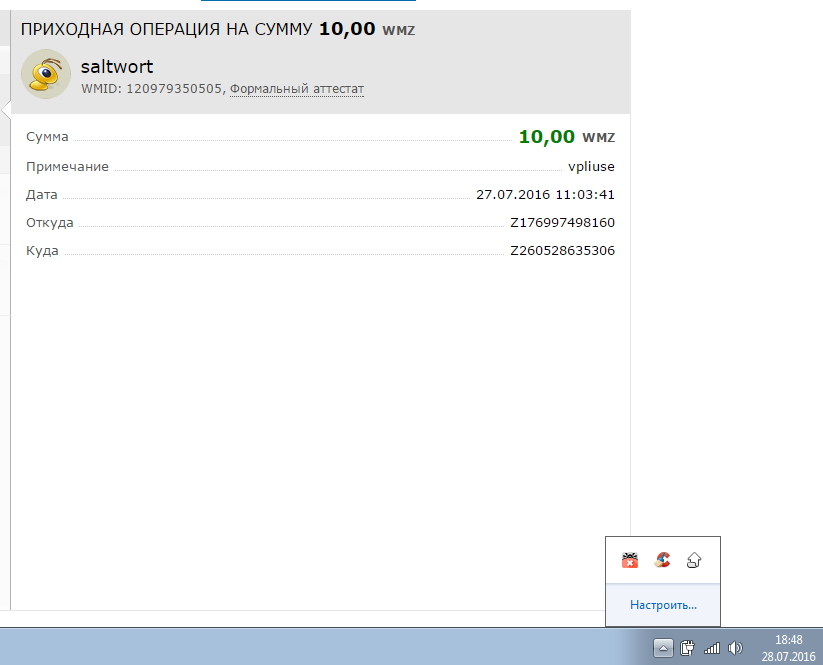Open the CCleaner tray icon

[662, 561]
